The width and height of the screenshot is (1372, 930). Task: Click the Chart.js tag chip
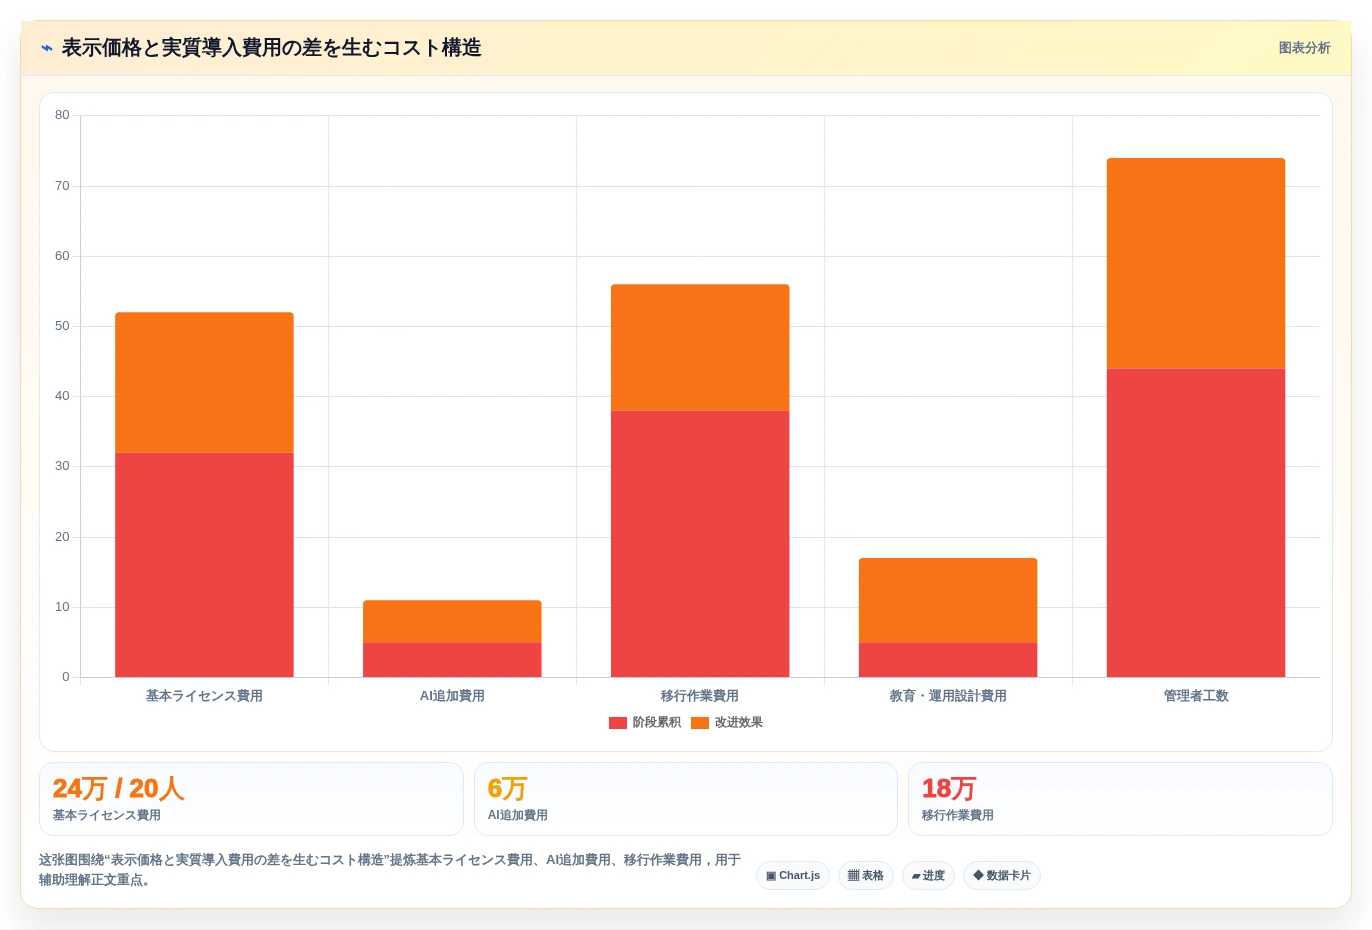pyautogui.click(x=793, y=875)
